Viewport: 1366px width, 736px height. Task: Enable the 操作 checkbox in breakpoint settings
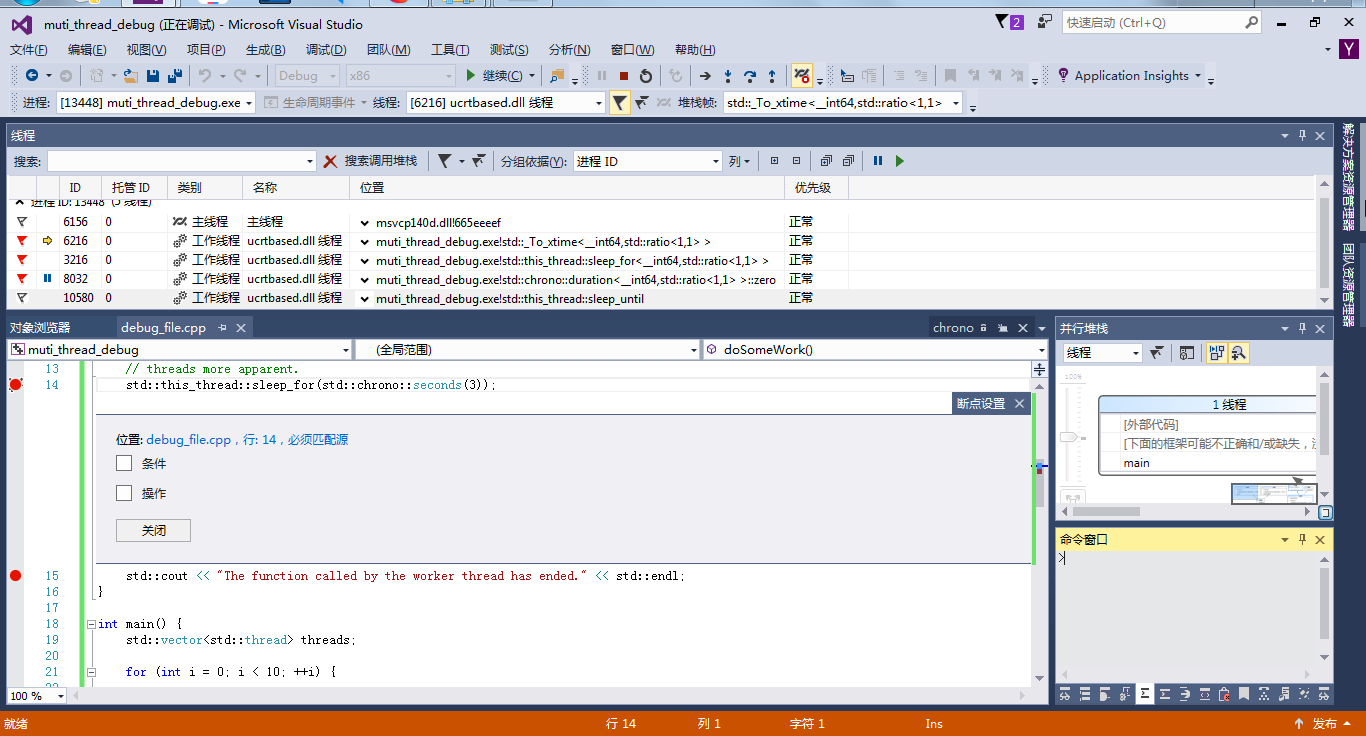click(x=124, y=492)
